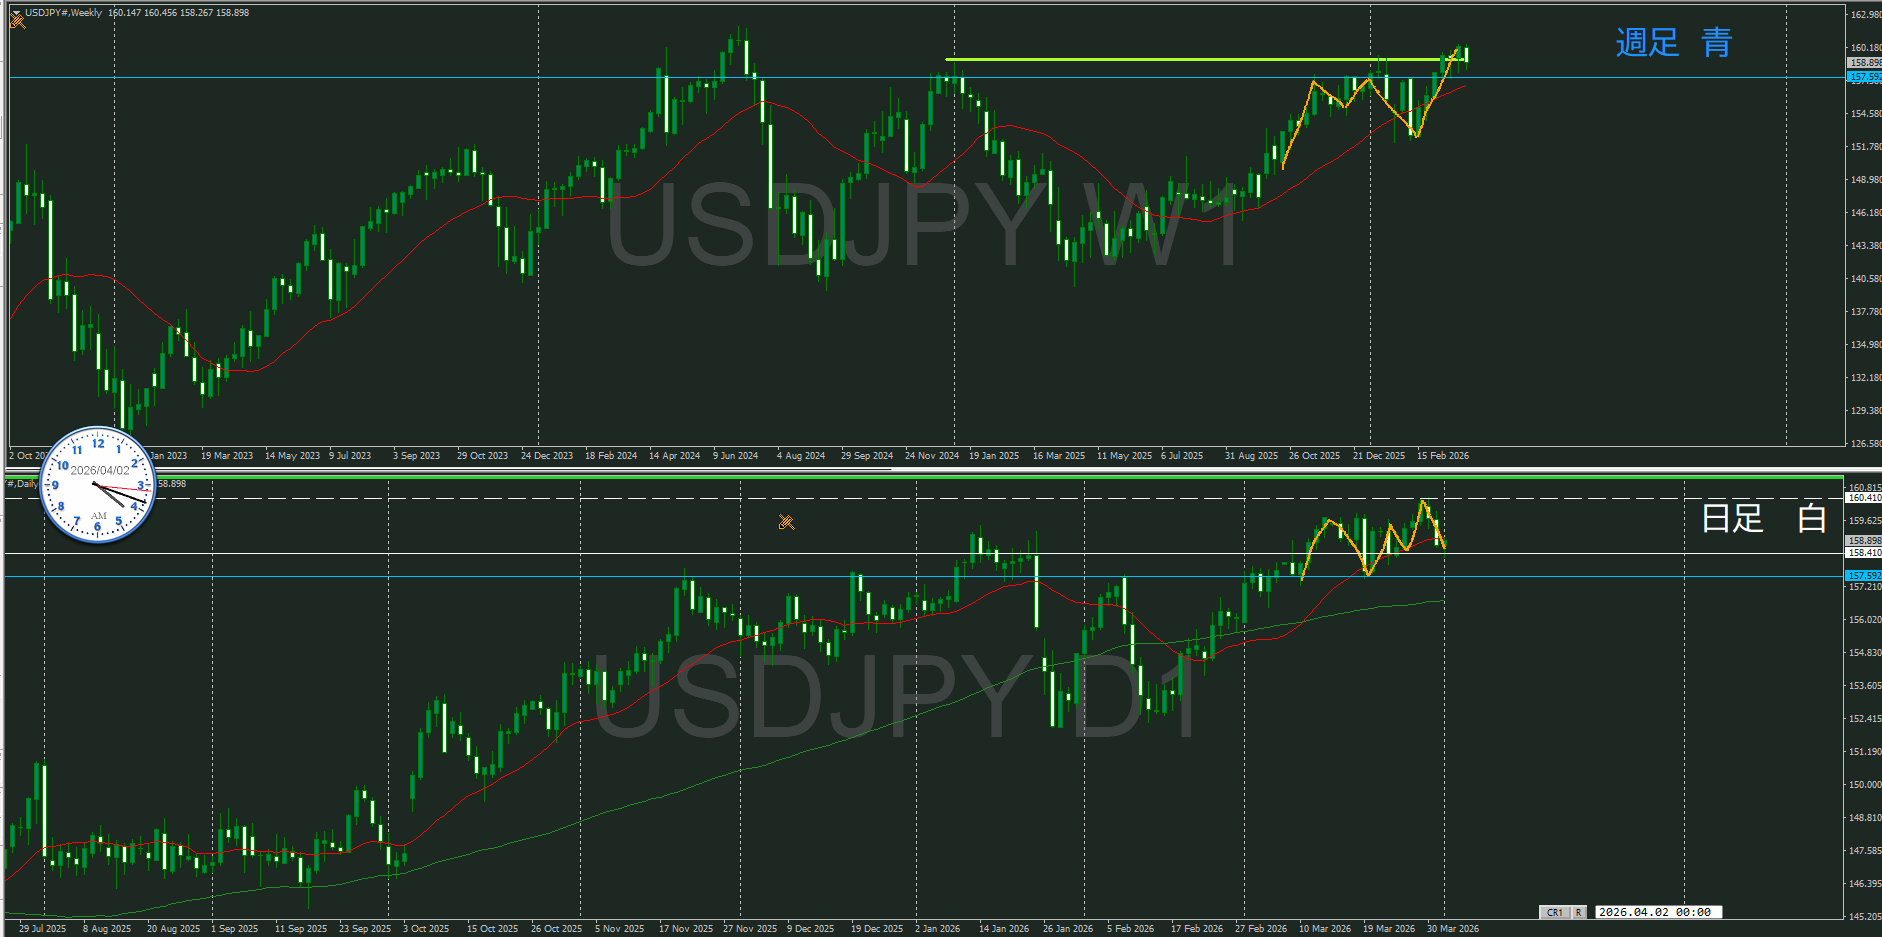Click the 15 Feb 2026 label on the weekly time axis
Image resolution: width=1882 pixels, height=937 pixels.
pyautogui.click(x=1442, y=456)
